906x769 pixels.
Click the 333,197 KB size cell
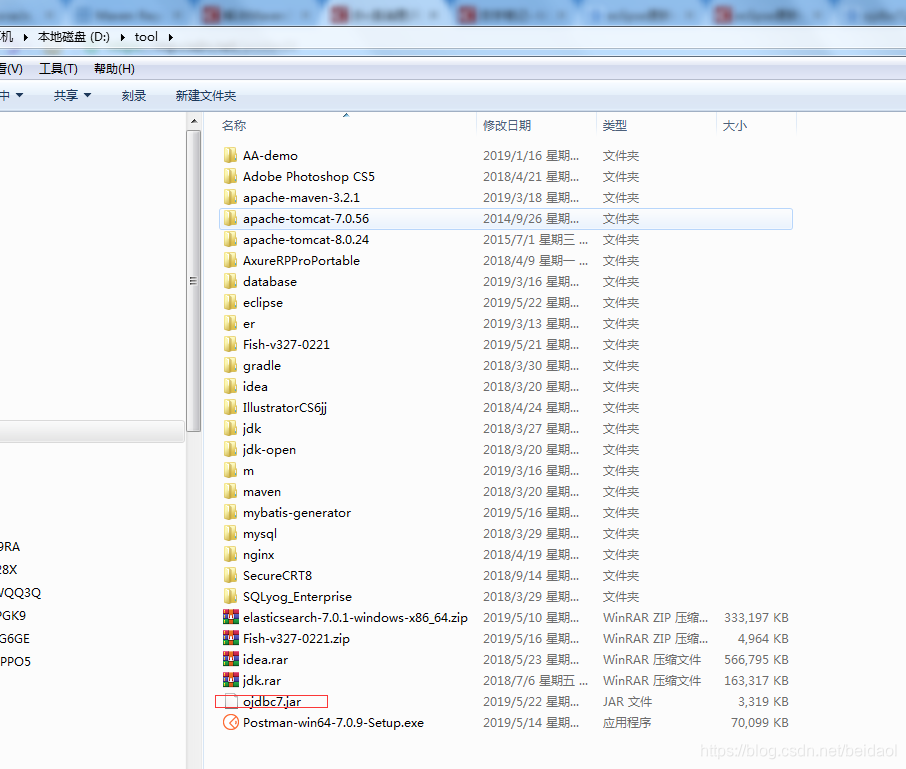[756, 618]
